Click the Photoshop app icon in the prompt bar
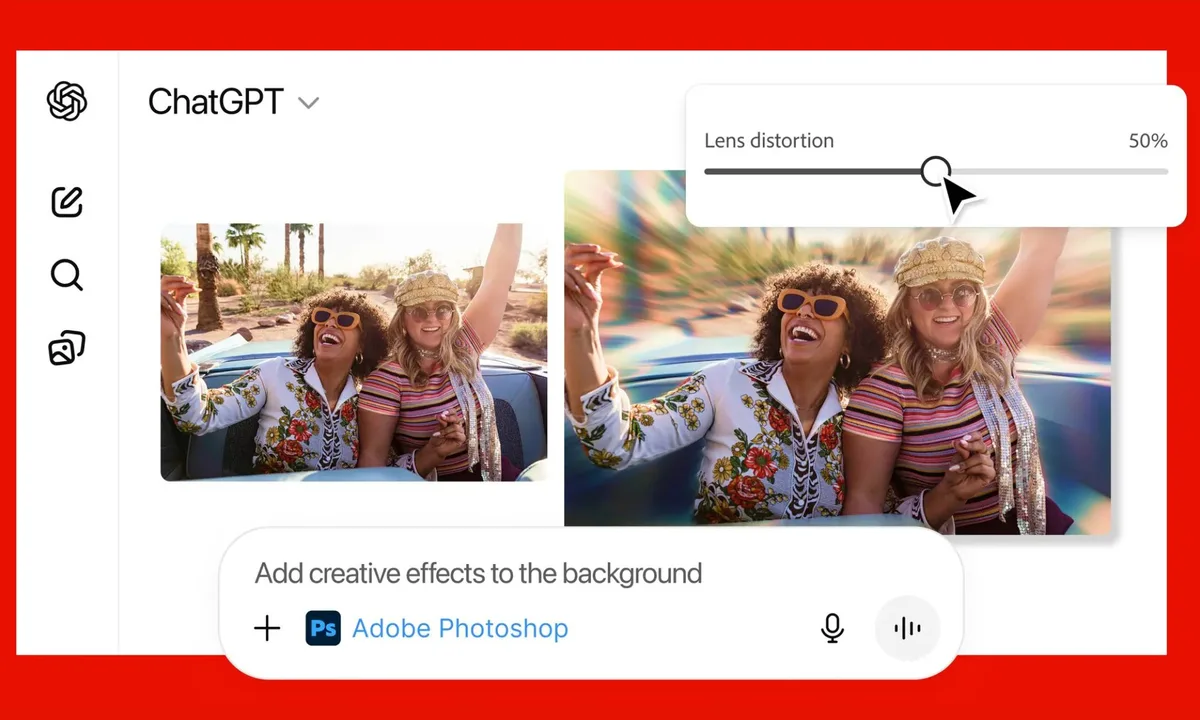This screenshot has width=1200, height=720. [x=322, y=628]
